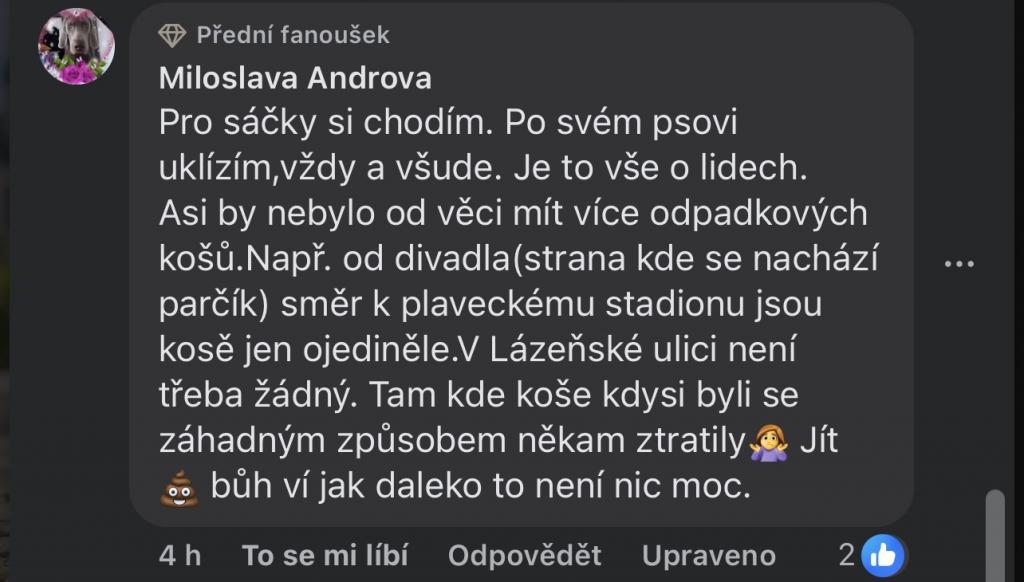The image size is (1024, 582).
Task: Reply using the 'Odpovědět' button
Action: tap(525, 555)
